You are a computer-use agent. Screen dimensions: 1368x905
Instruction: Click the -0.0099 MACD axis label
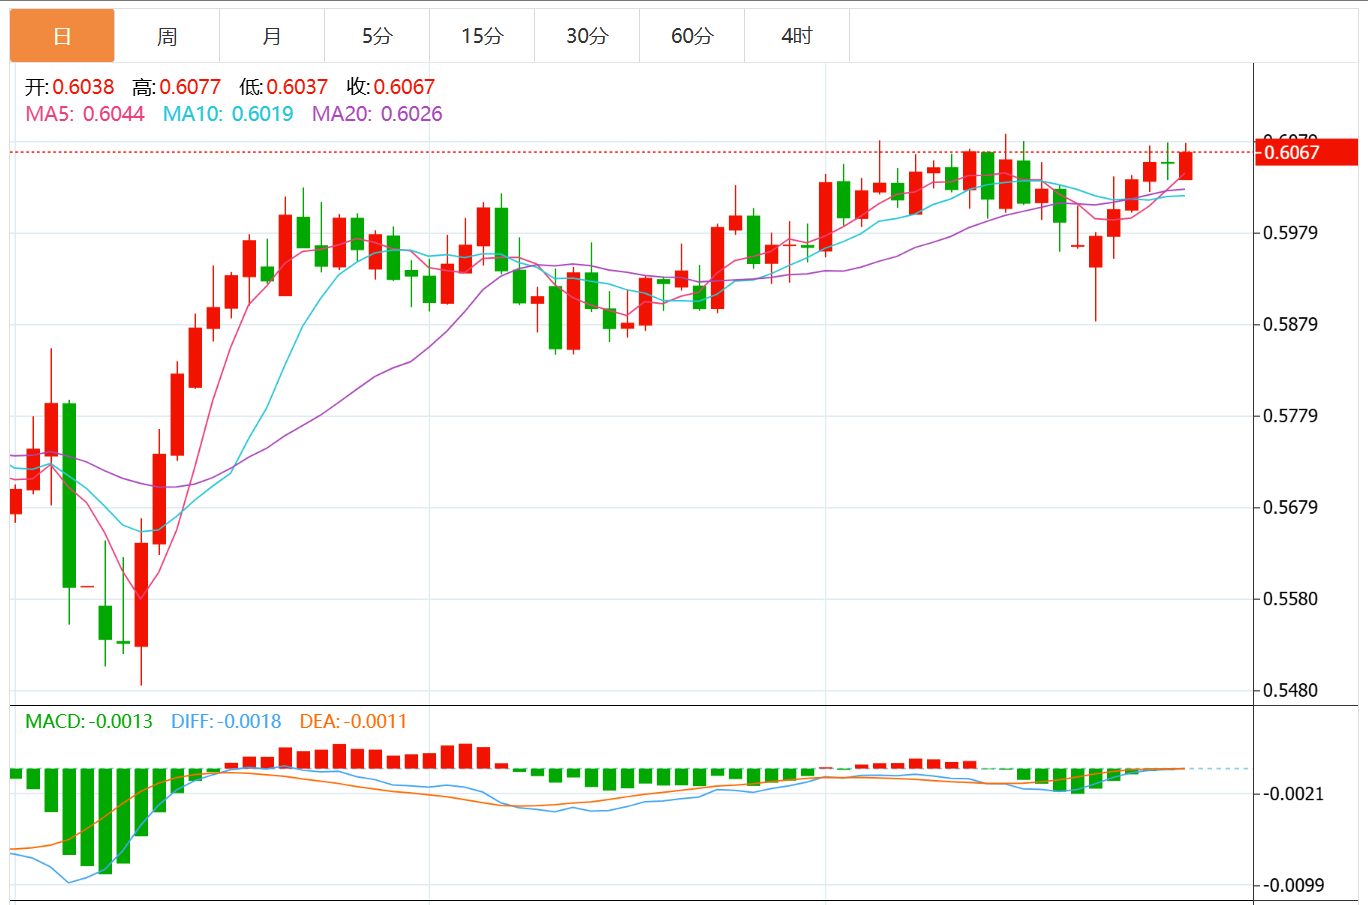(x=1294, y=885)
